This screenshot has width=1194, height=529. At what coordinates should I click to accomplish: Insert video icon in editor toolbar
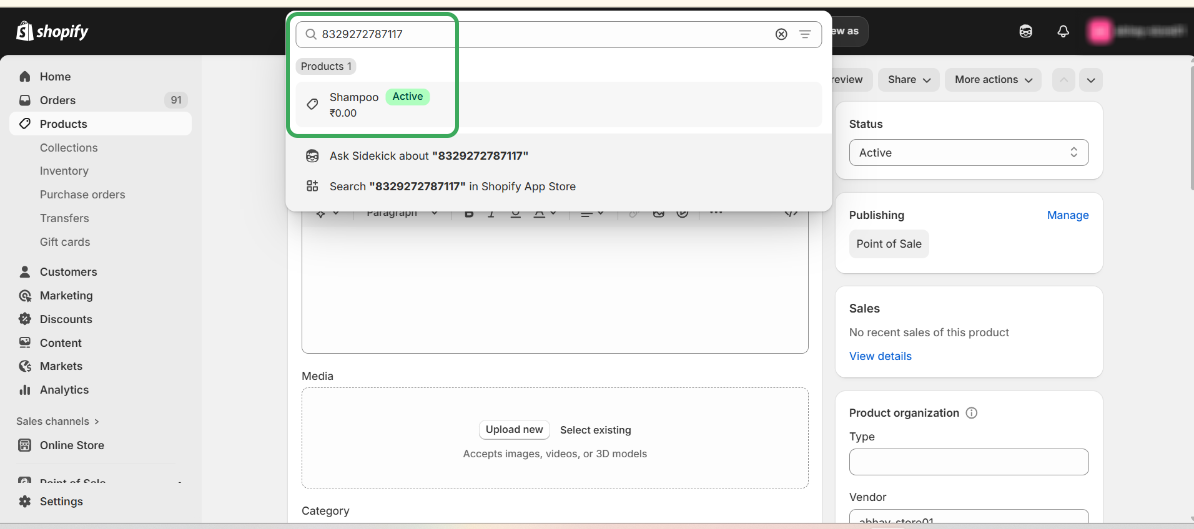pos(682,213)
